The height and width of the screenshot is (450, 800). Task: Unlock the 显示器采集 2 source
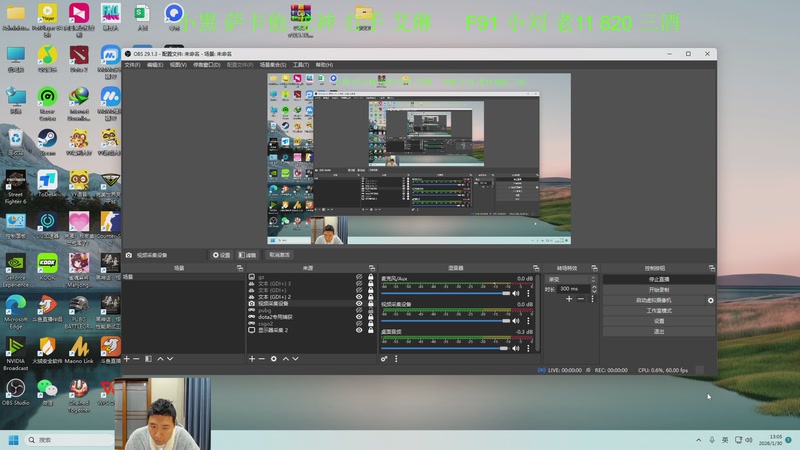pyautogui.click(x=370, y=330)
